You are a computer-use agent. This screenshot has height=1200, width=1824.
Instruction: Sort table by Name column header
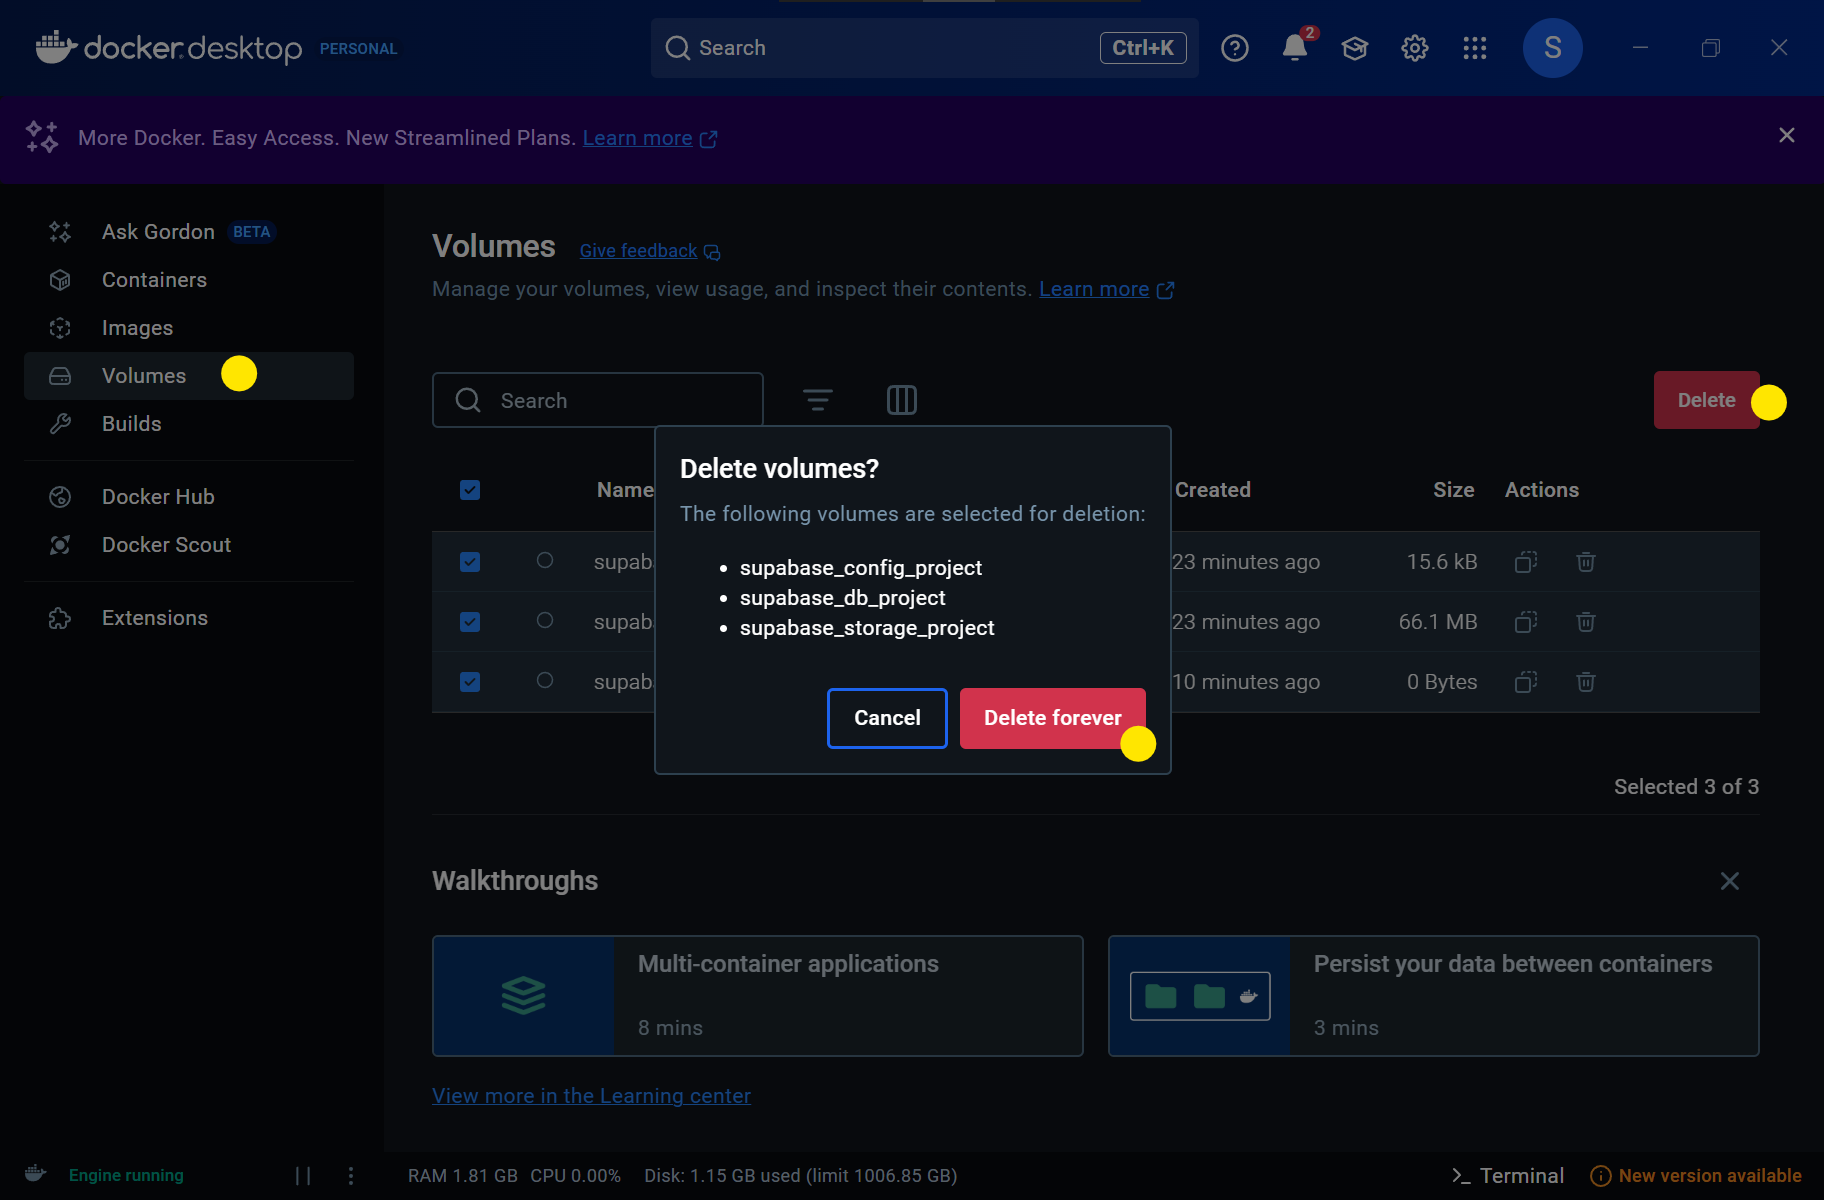(625, 490)
